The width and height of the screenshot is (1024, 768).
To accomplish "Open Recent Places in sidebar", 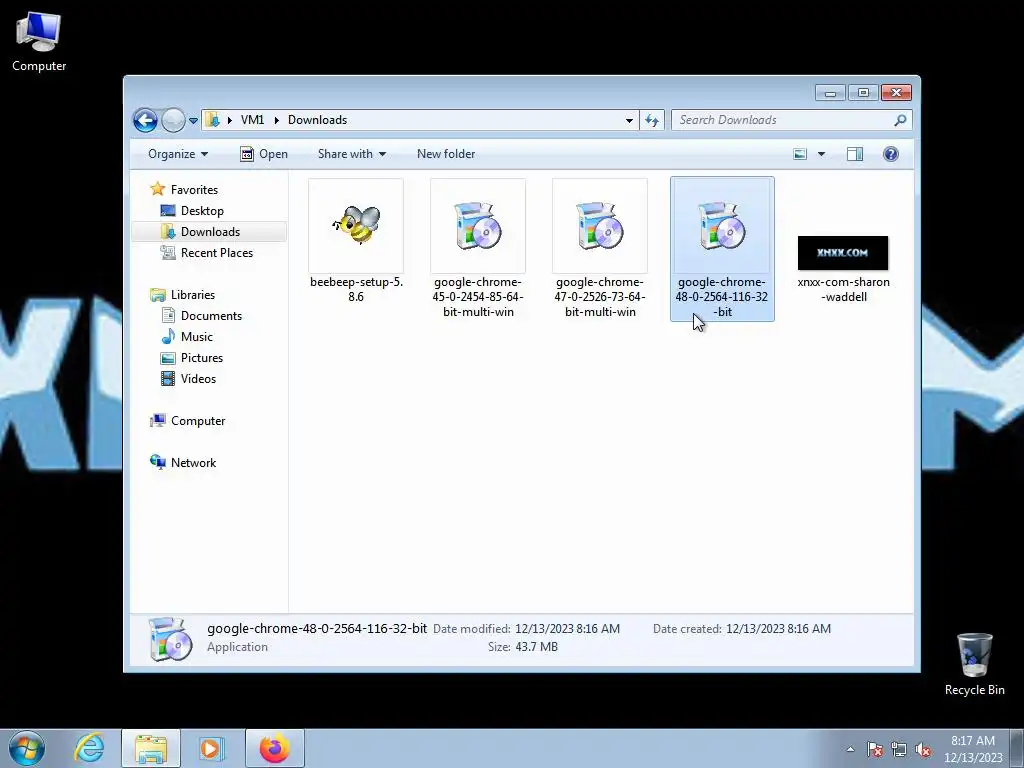I will [217, 253].
